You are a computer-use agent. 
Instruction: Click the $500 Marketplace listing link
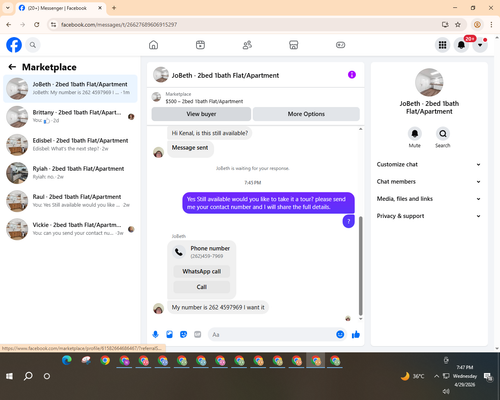[204, 101]
